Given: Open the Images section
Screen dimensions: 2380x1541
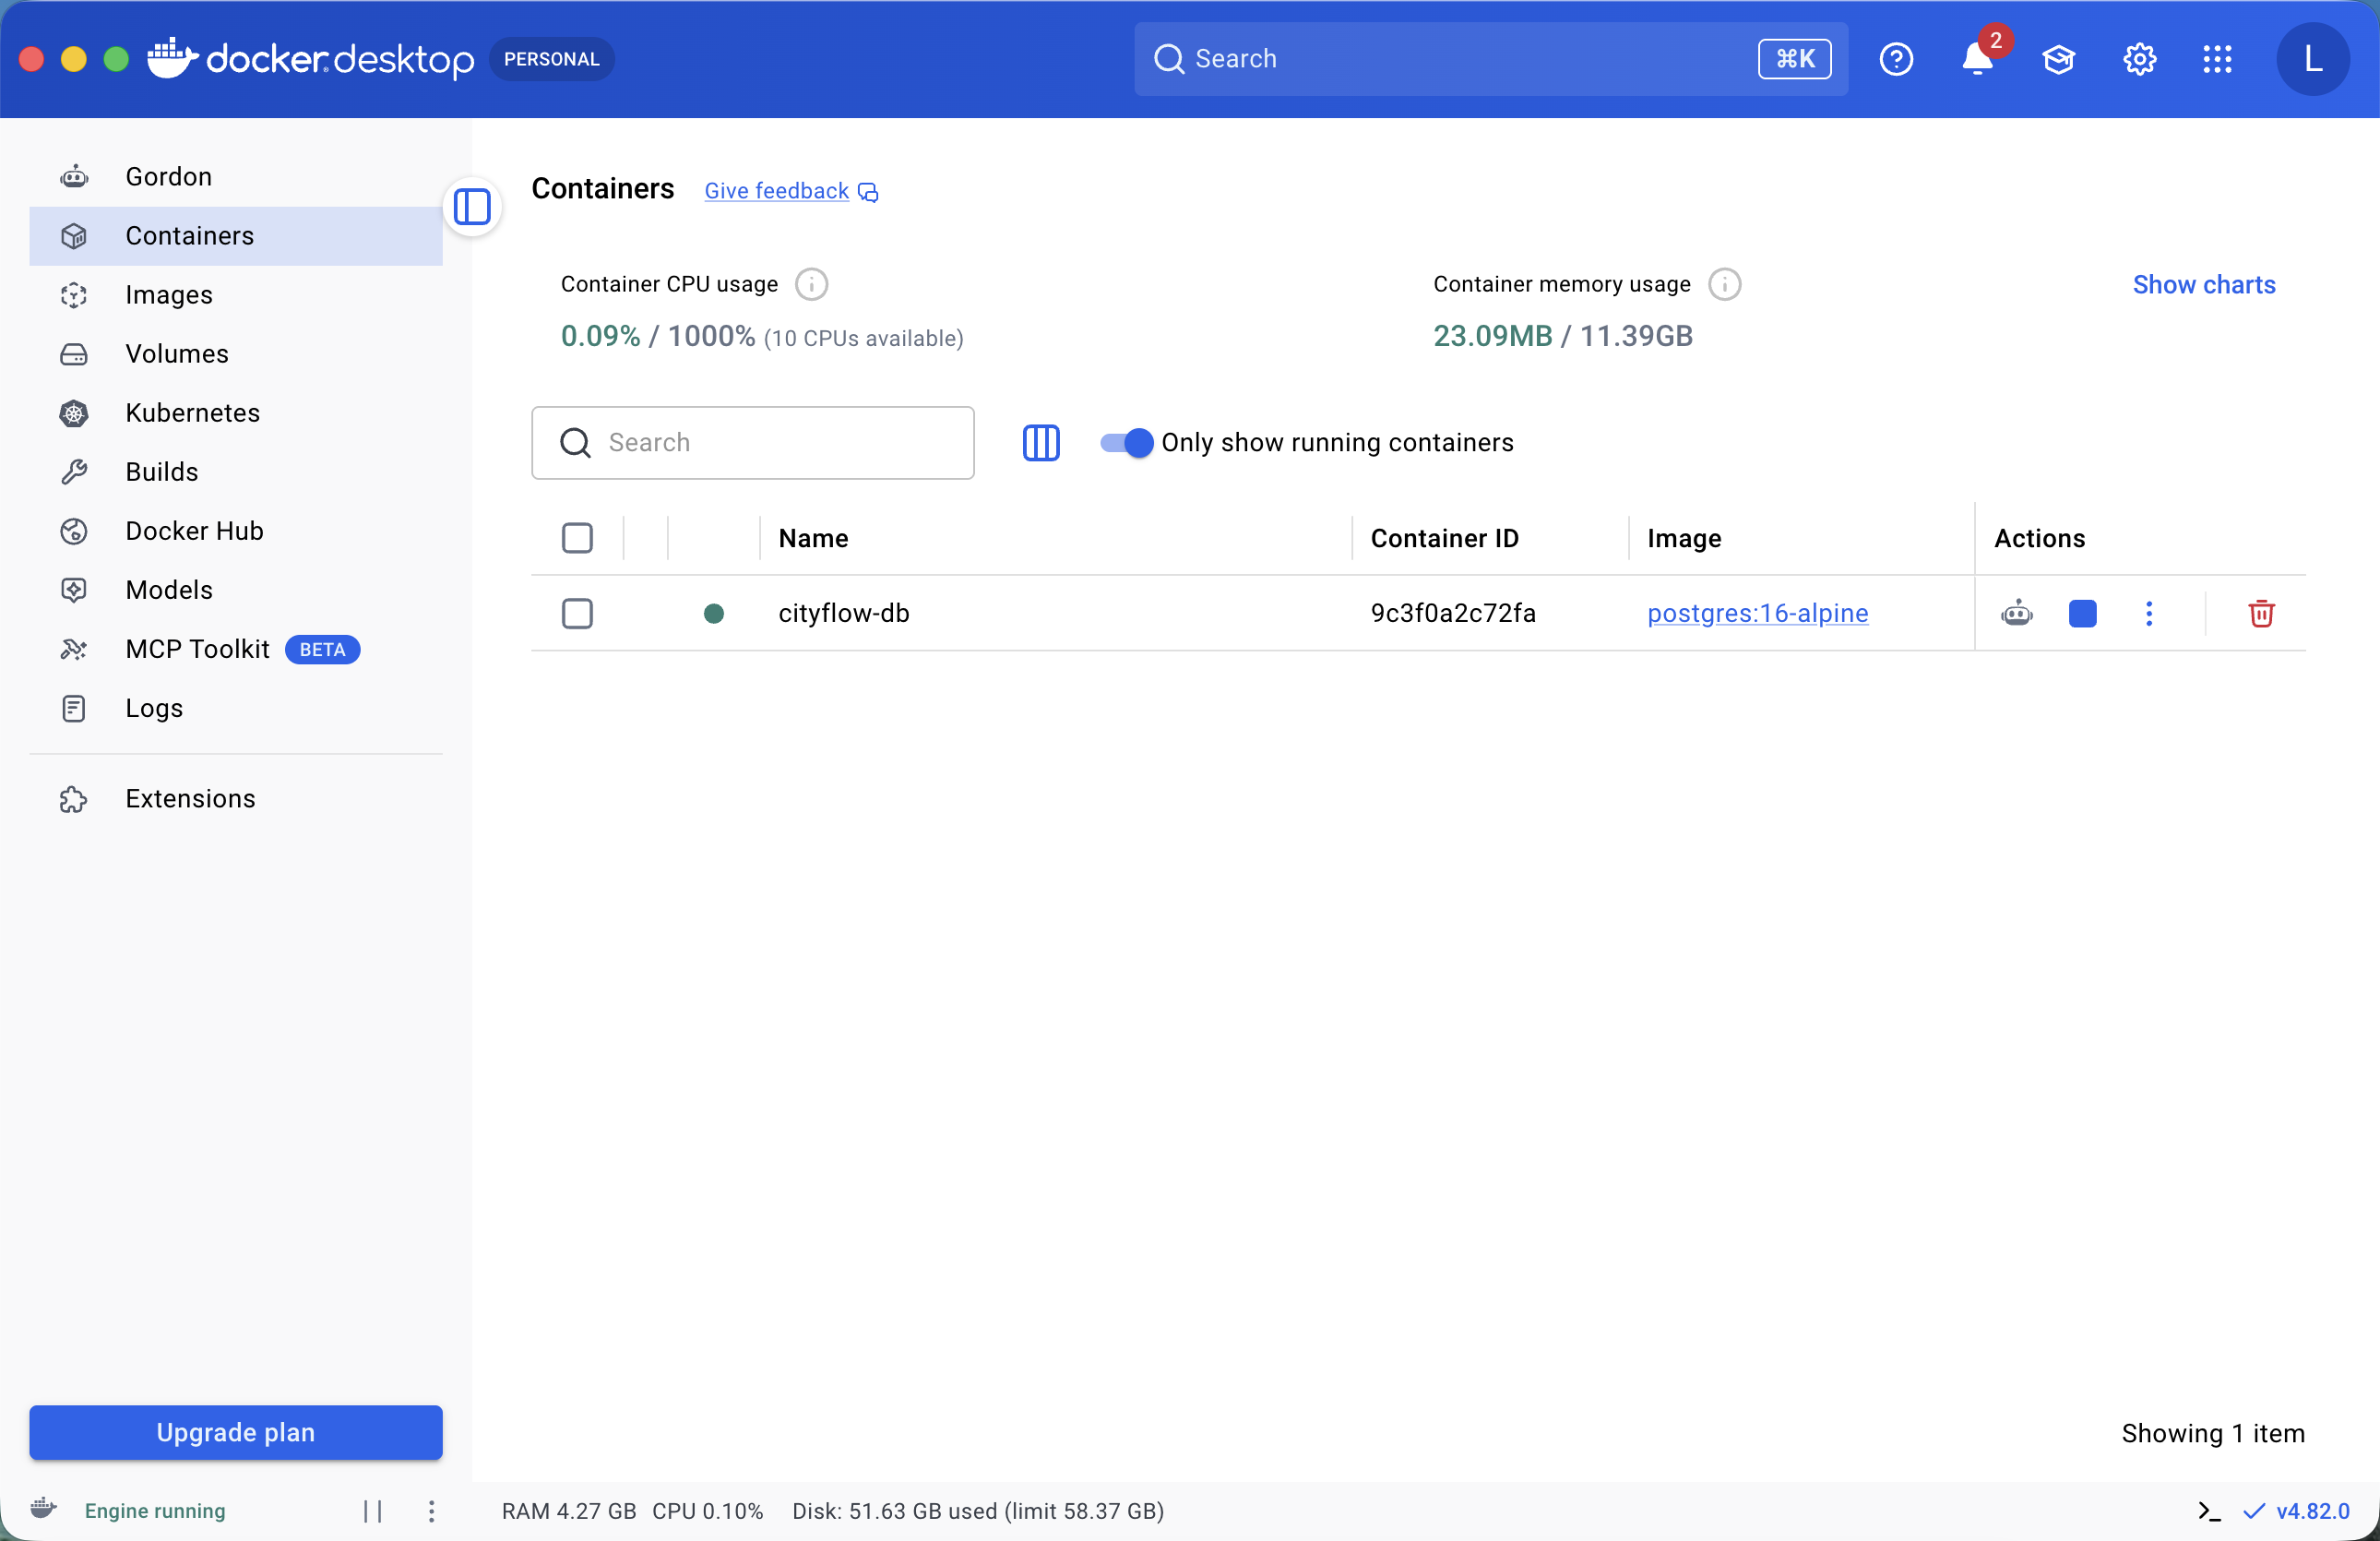Looking at the screenshot, I should (x=236, y=294).
